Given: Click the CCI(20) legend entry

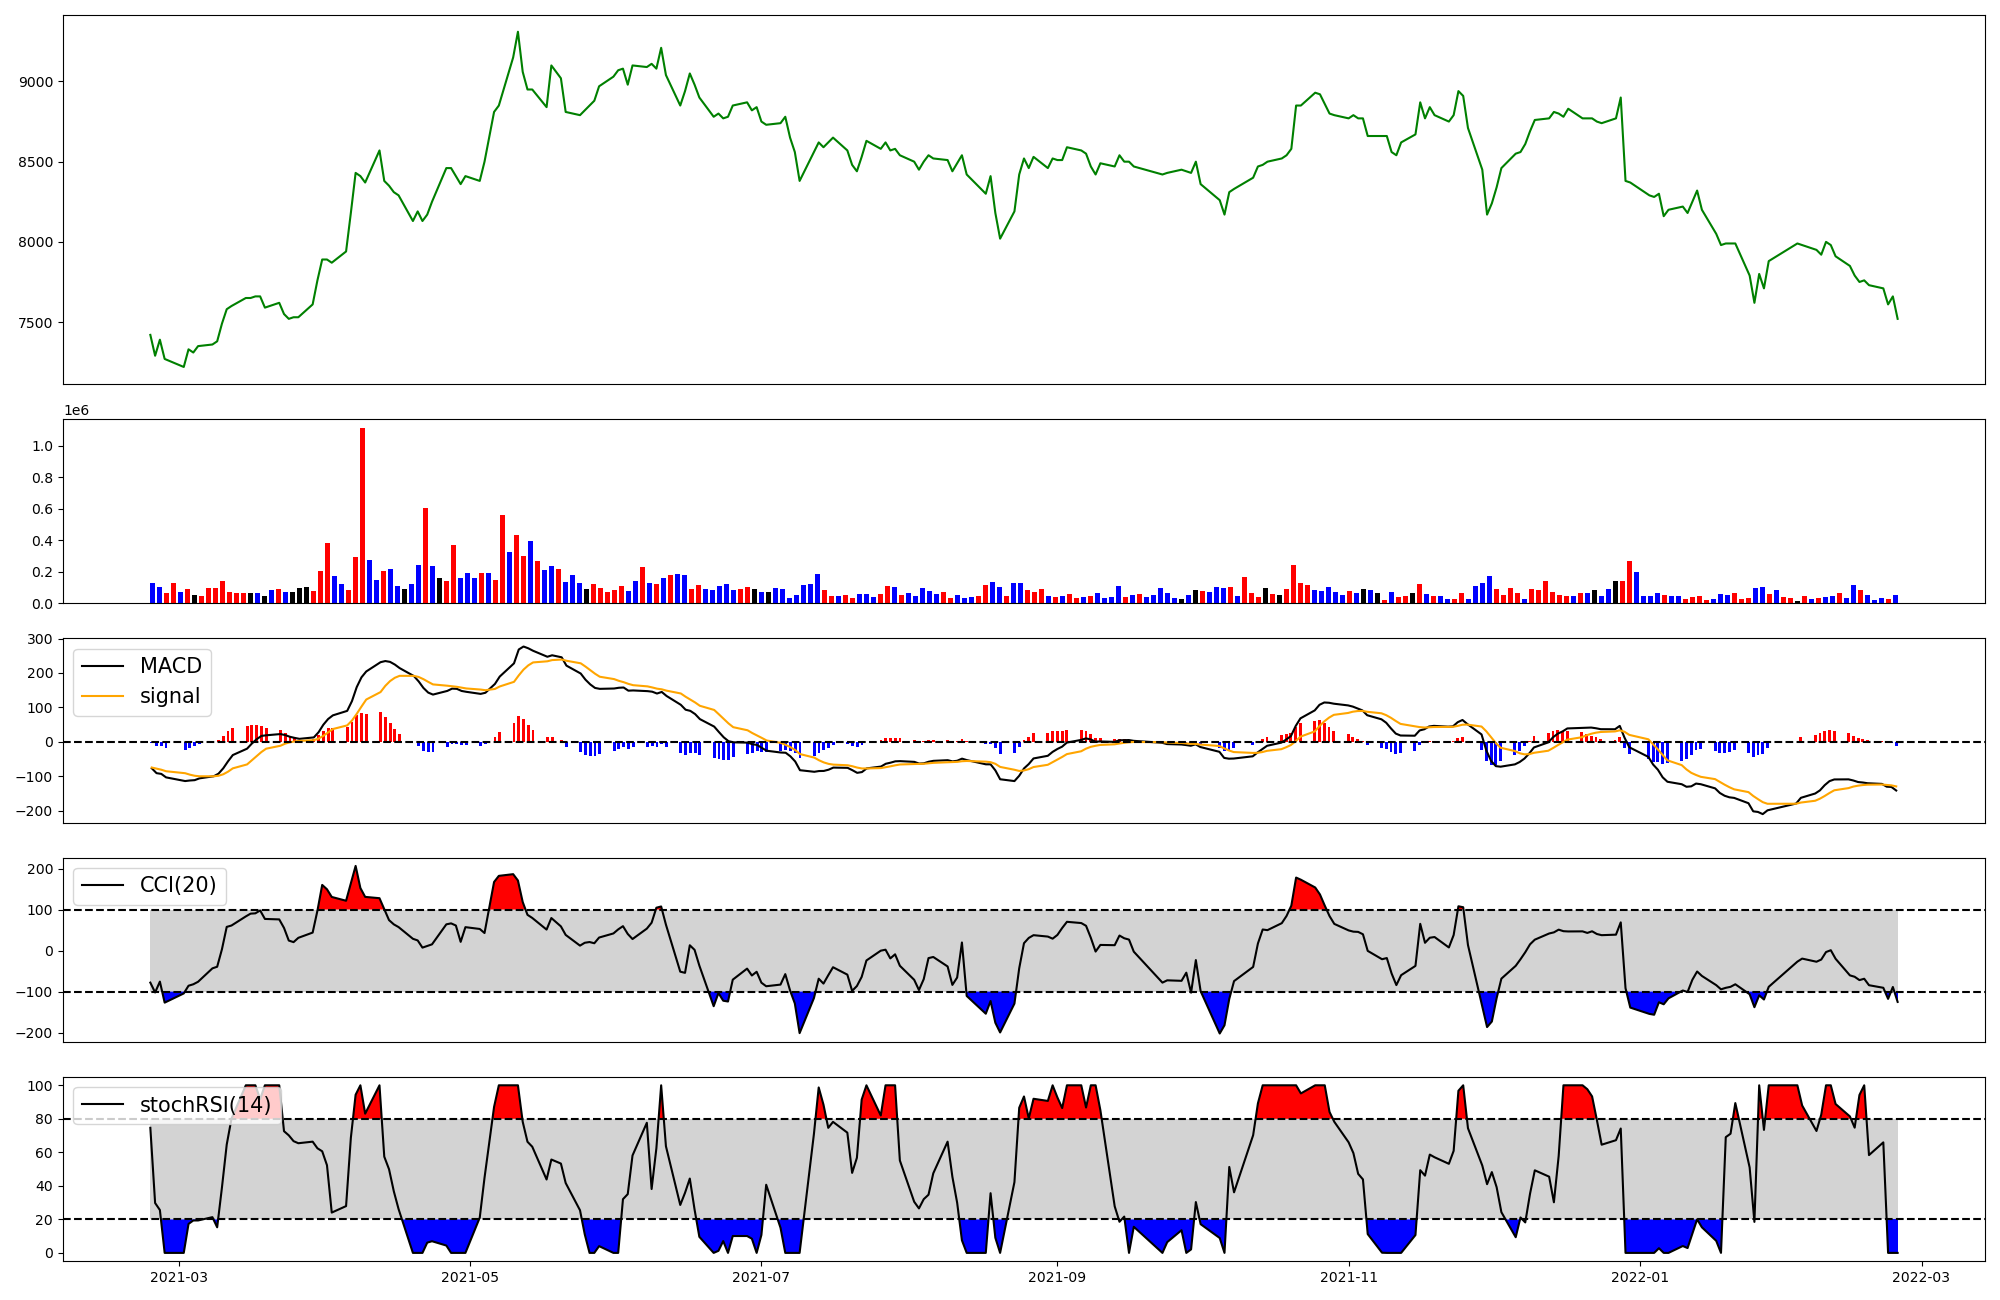Looking at the screenshot, I should point(177,885).
